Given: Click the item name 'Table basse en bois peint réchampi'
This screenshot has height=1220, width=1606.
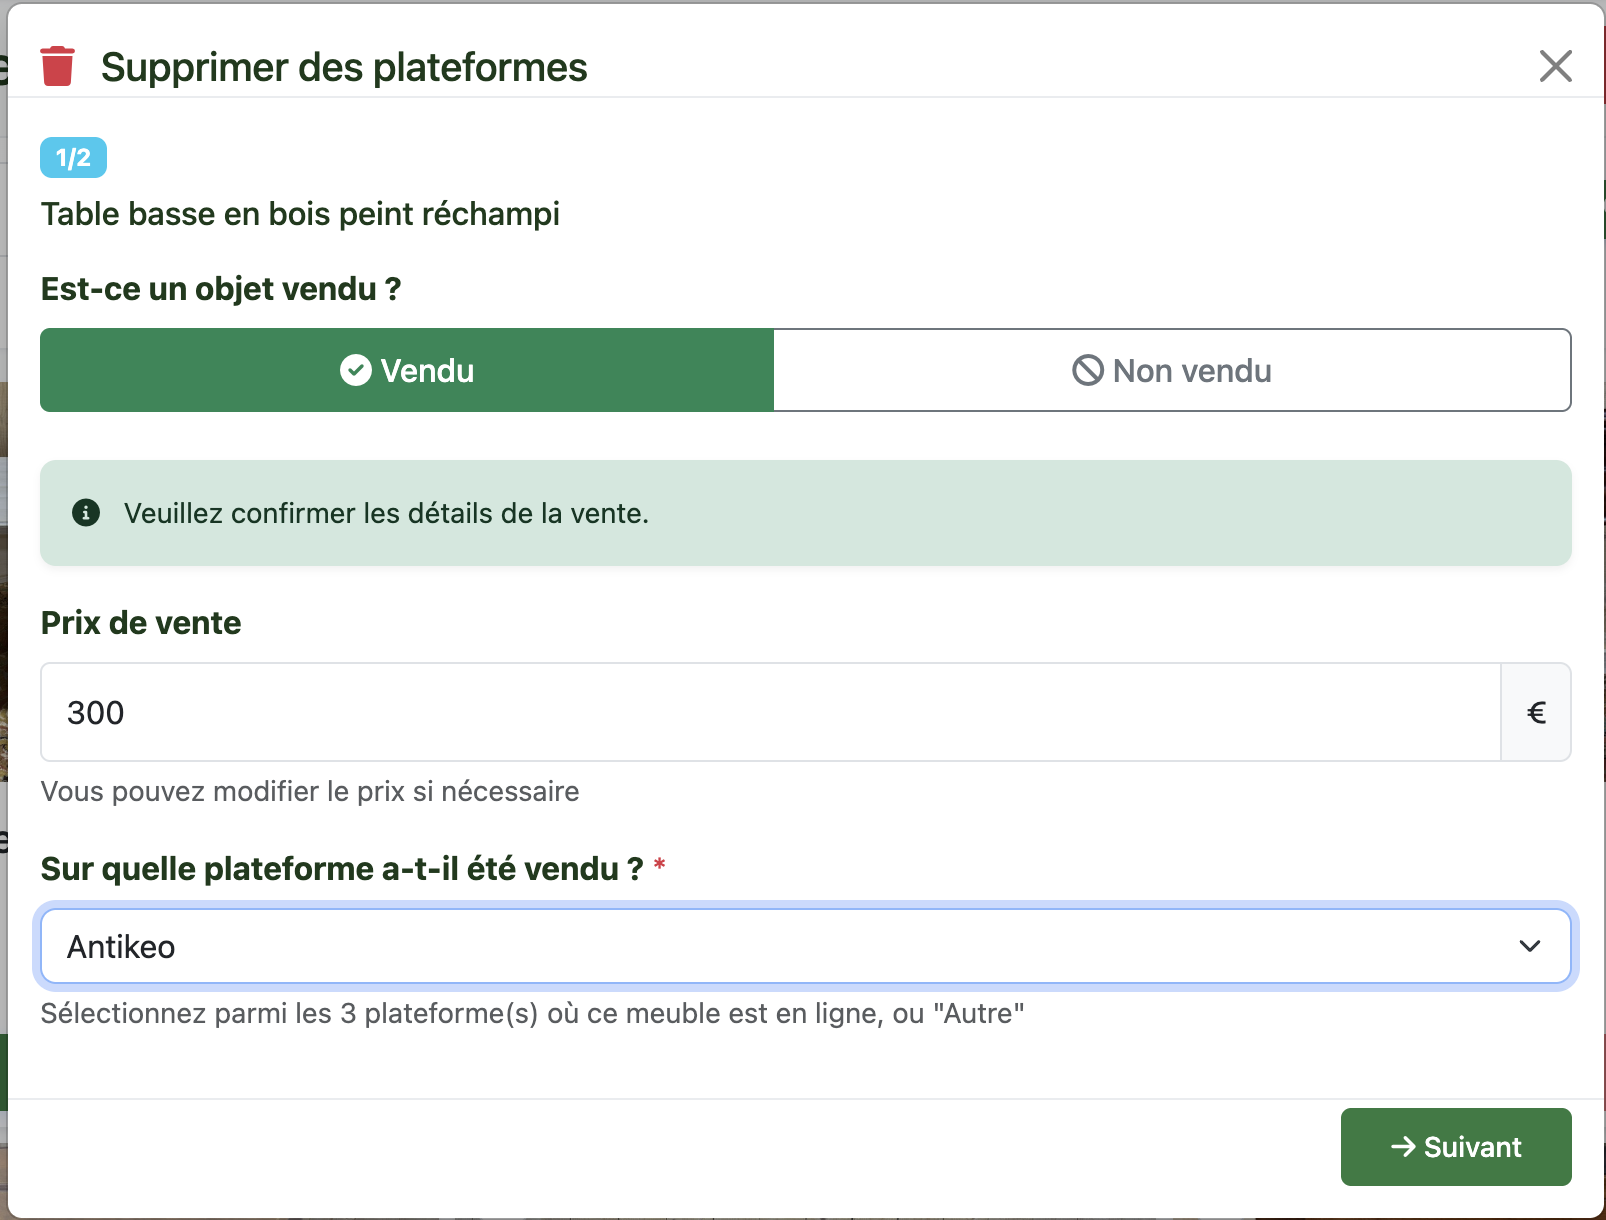Looking at the screenshot, I should [300, 213].
